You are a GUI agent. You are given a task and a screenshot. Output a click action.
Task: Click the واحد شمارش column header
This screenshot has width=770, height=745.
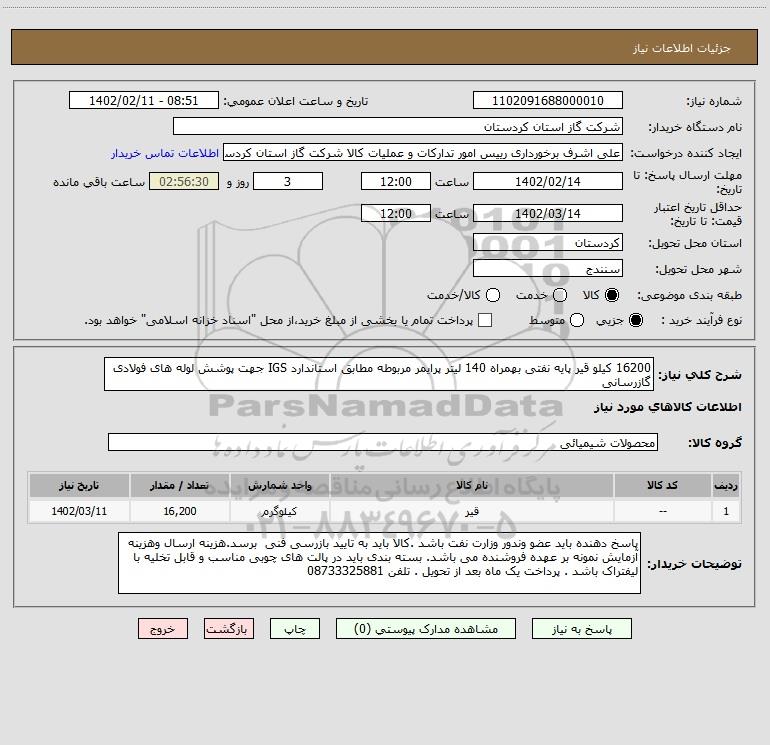pos(280,485)
